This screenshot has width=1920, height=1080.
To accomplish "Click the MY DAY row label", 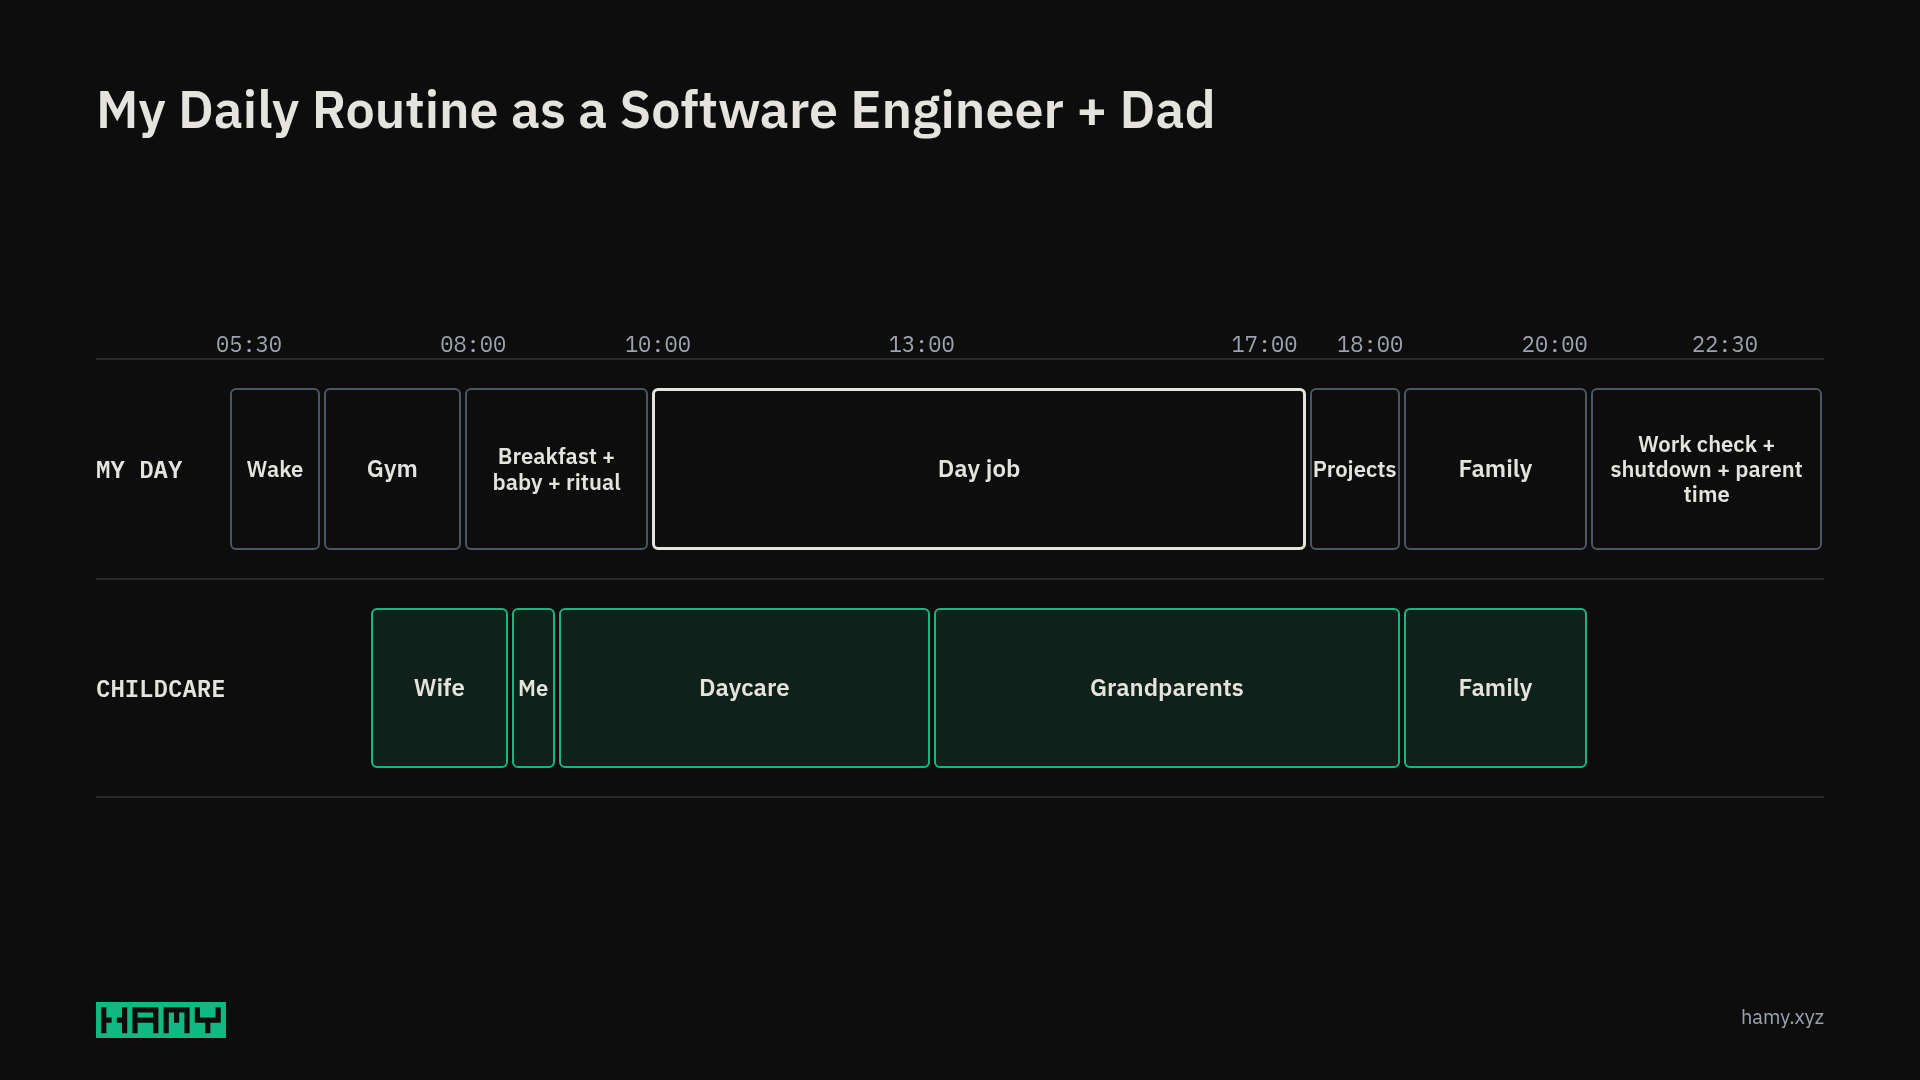I will 139,470.
